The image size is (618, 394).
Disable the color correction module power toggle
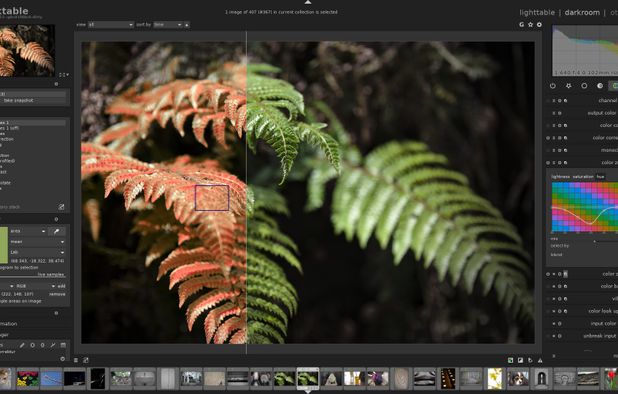[548, 138]
